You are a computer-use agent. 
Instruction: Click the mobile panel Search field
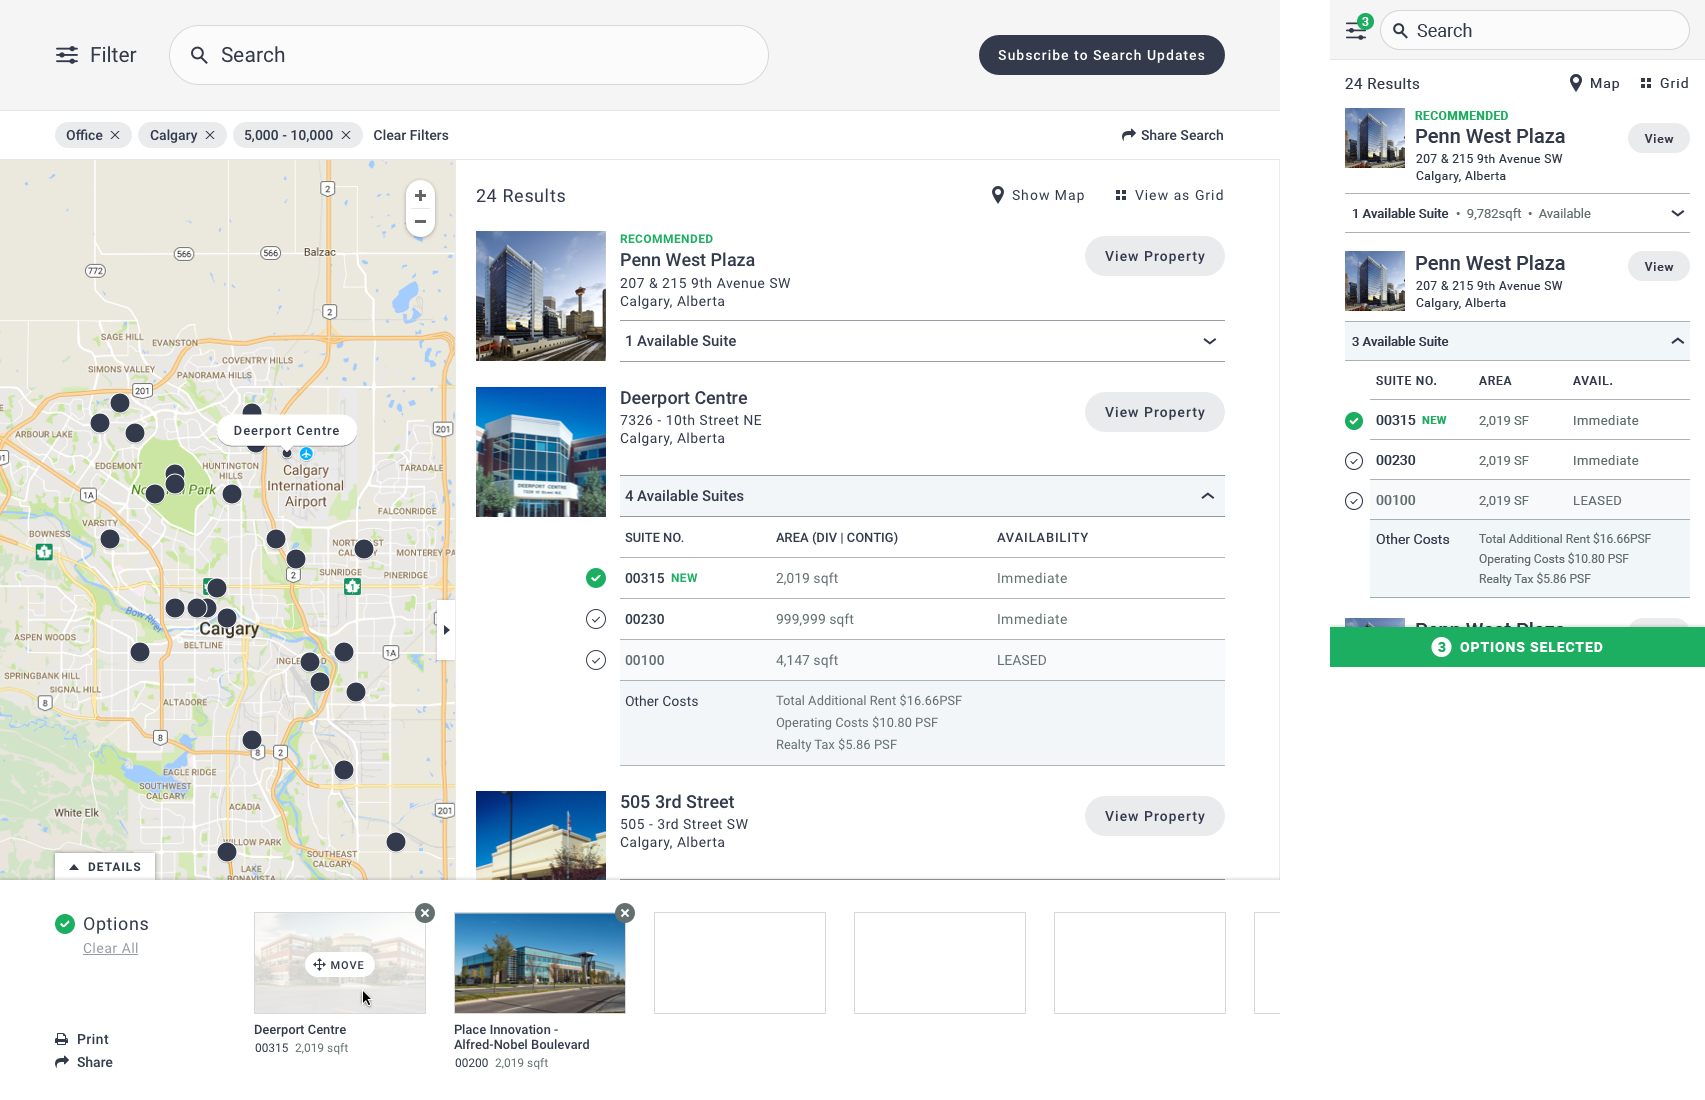tap(1535, 30)
